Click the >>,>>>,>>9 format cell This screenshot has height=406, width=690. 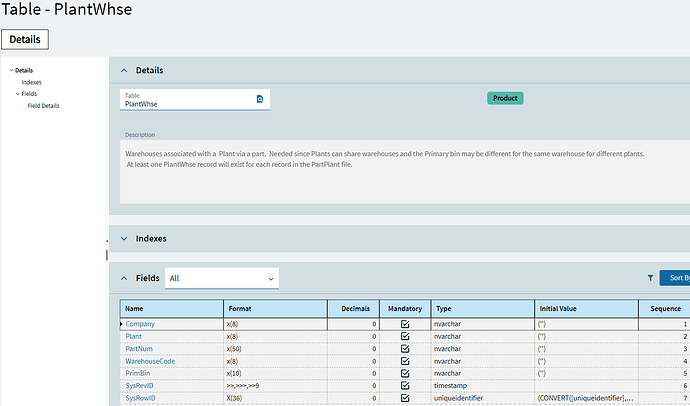point(275,385)
